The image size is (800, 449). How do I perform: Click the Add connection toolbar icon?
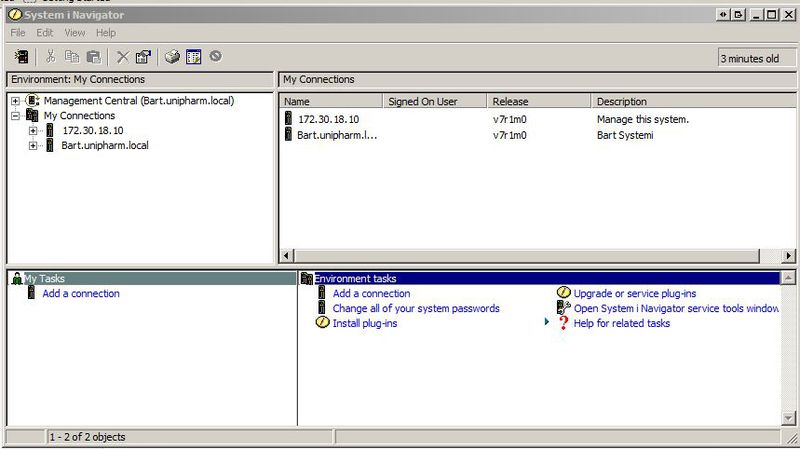pos(21,57)
